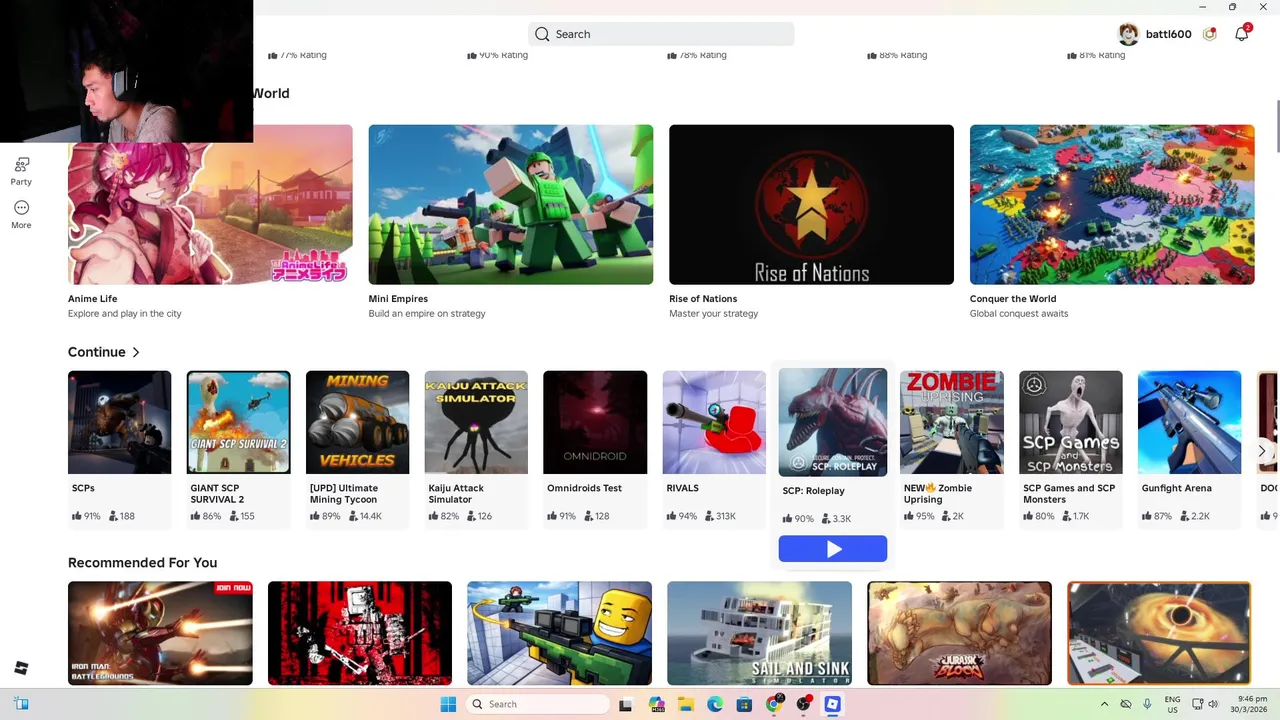Click the volume tray icon
Viewport: 1280px width, 720px height.
pos(1213,704)
